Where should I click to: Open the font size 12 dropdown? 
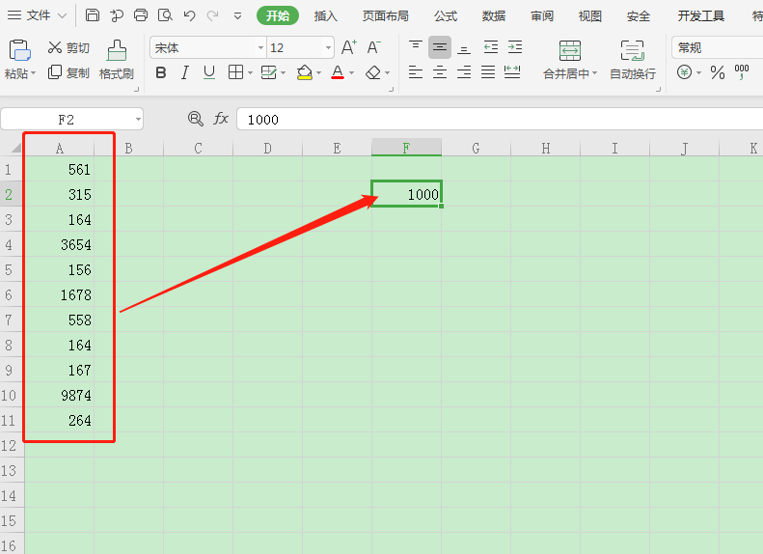click(x=328, y=48)
